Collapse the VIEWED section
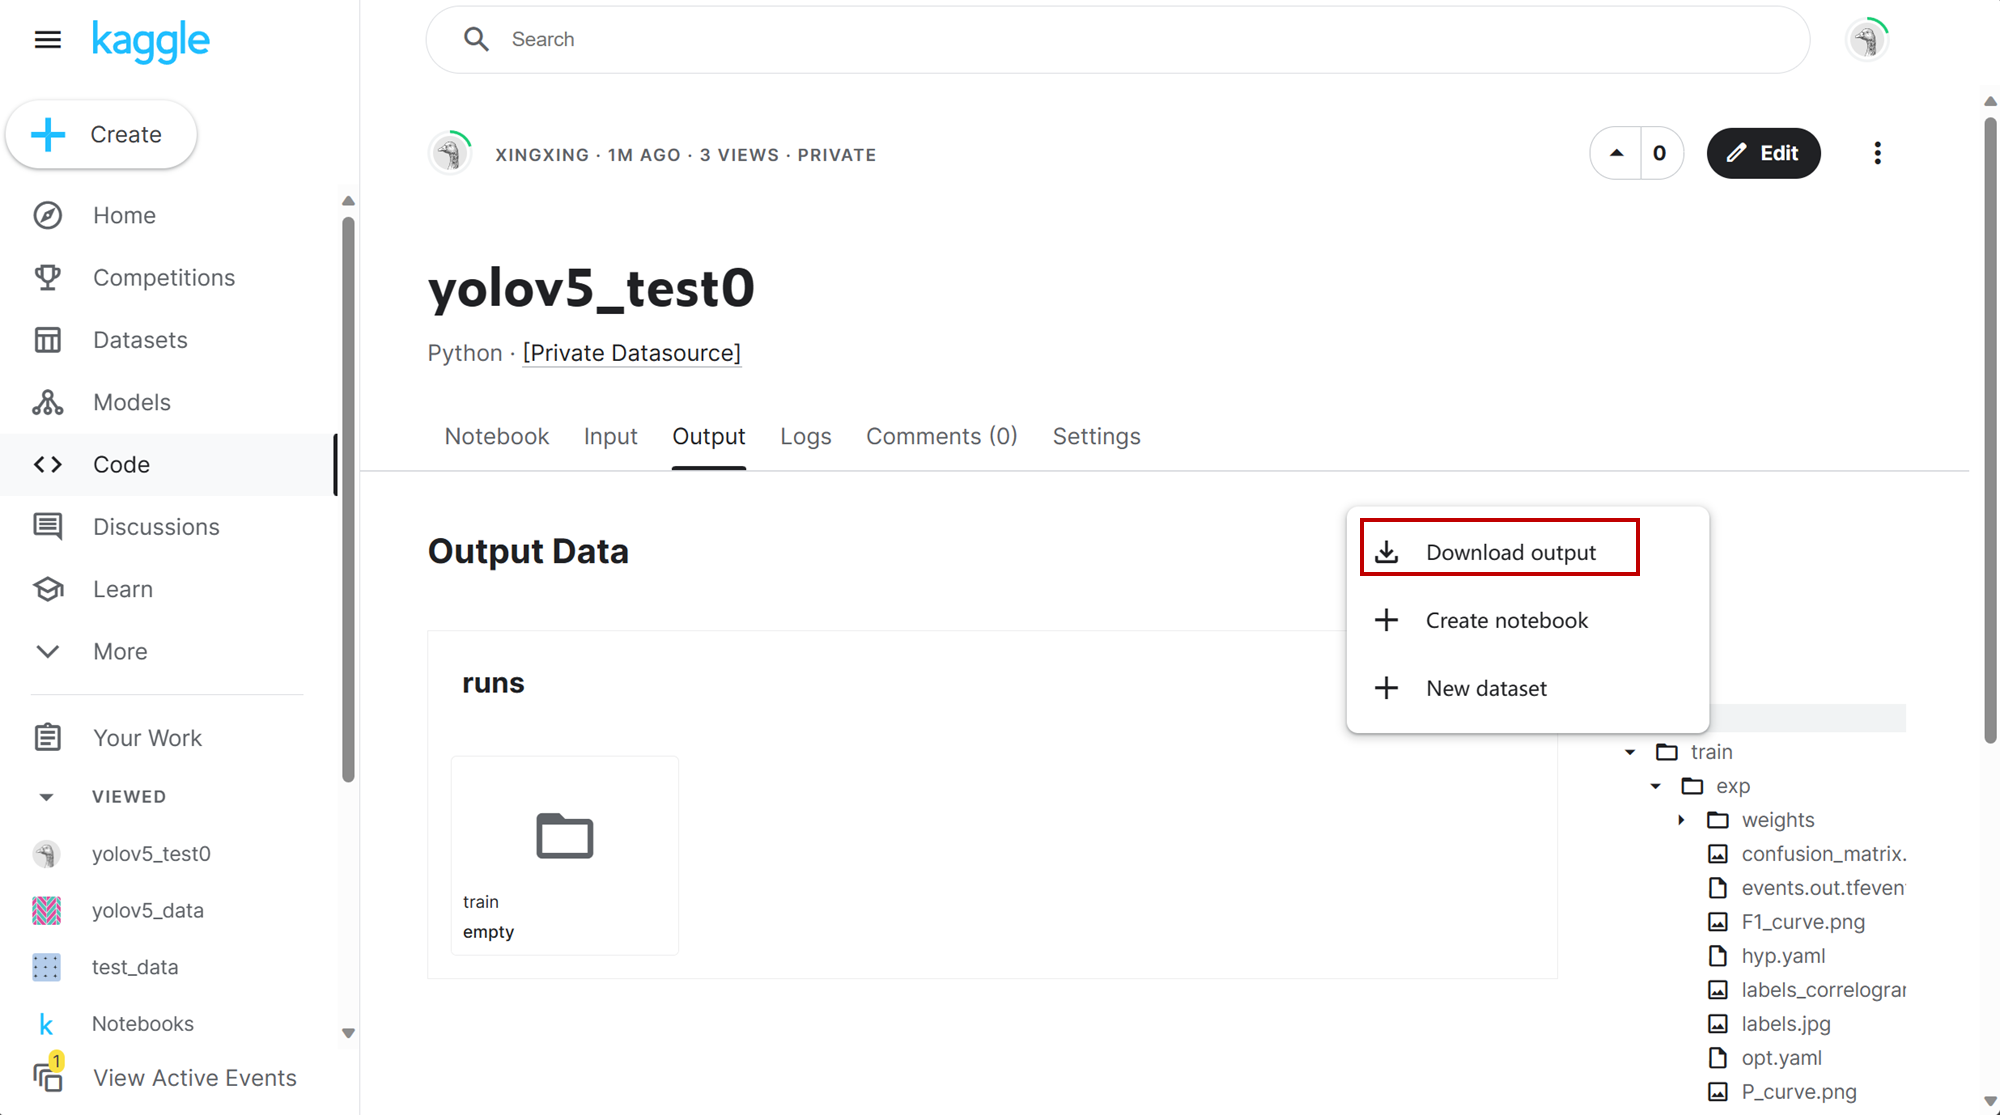 47,796
